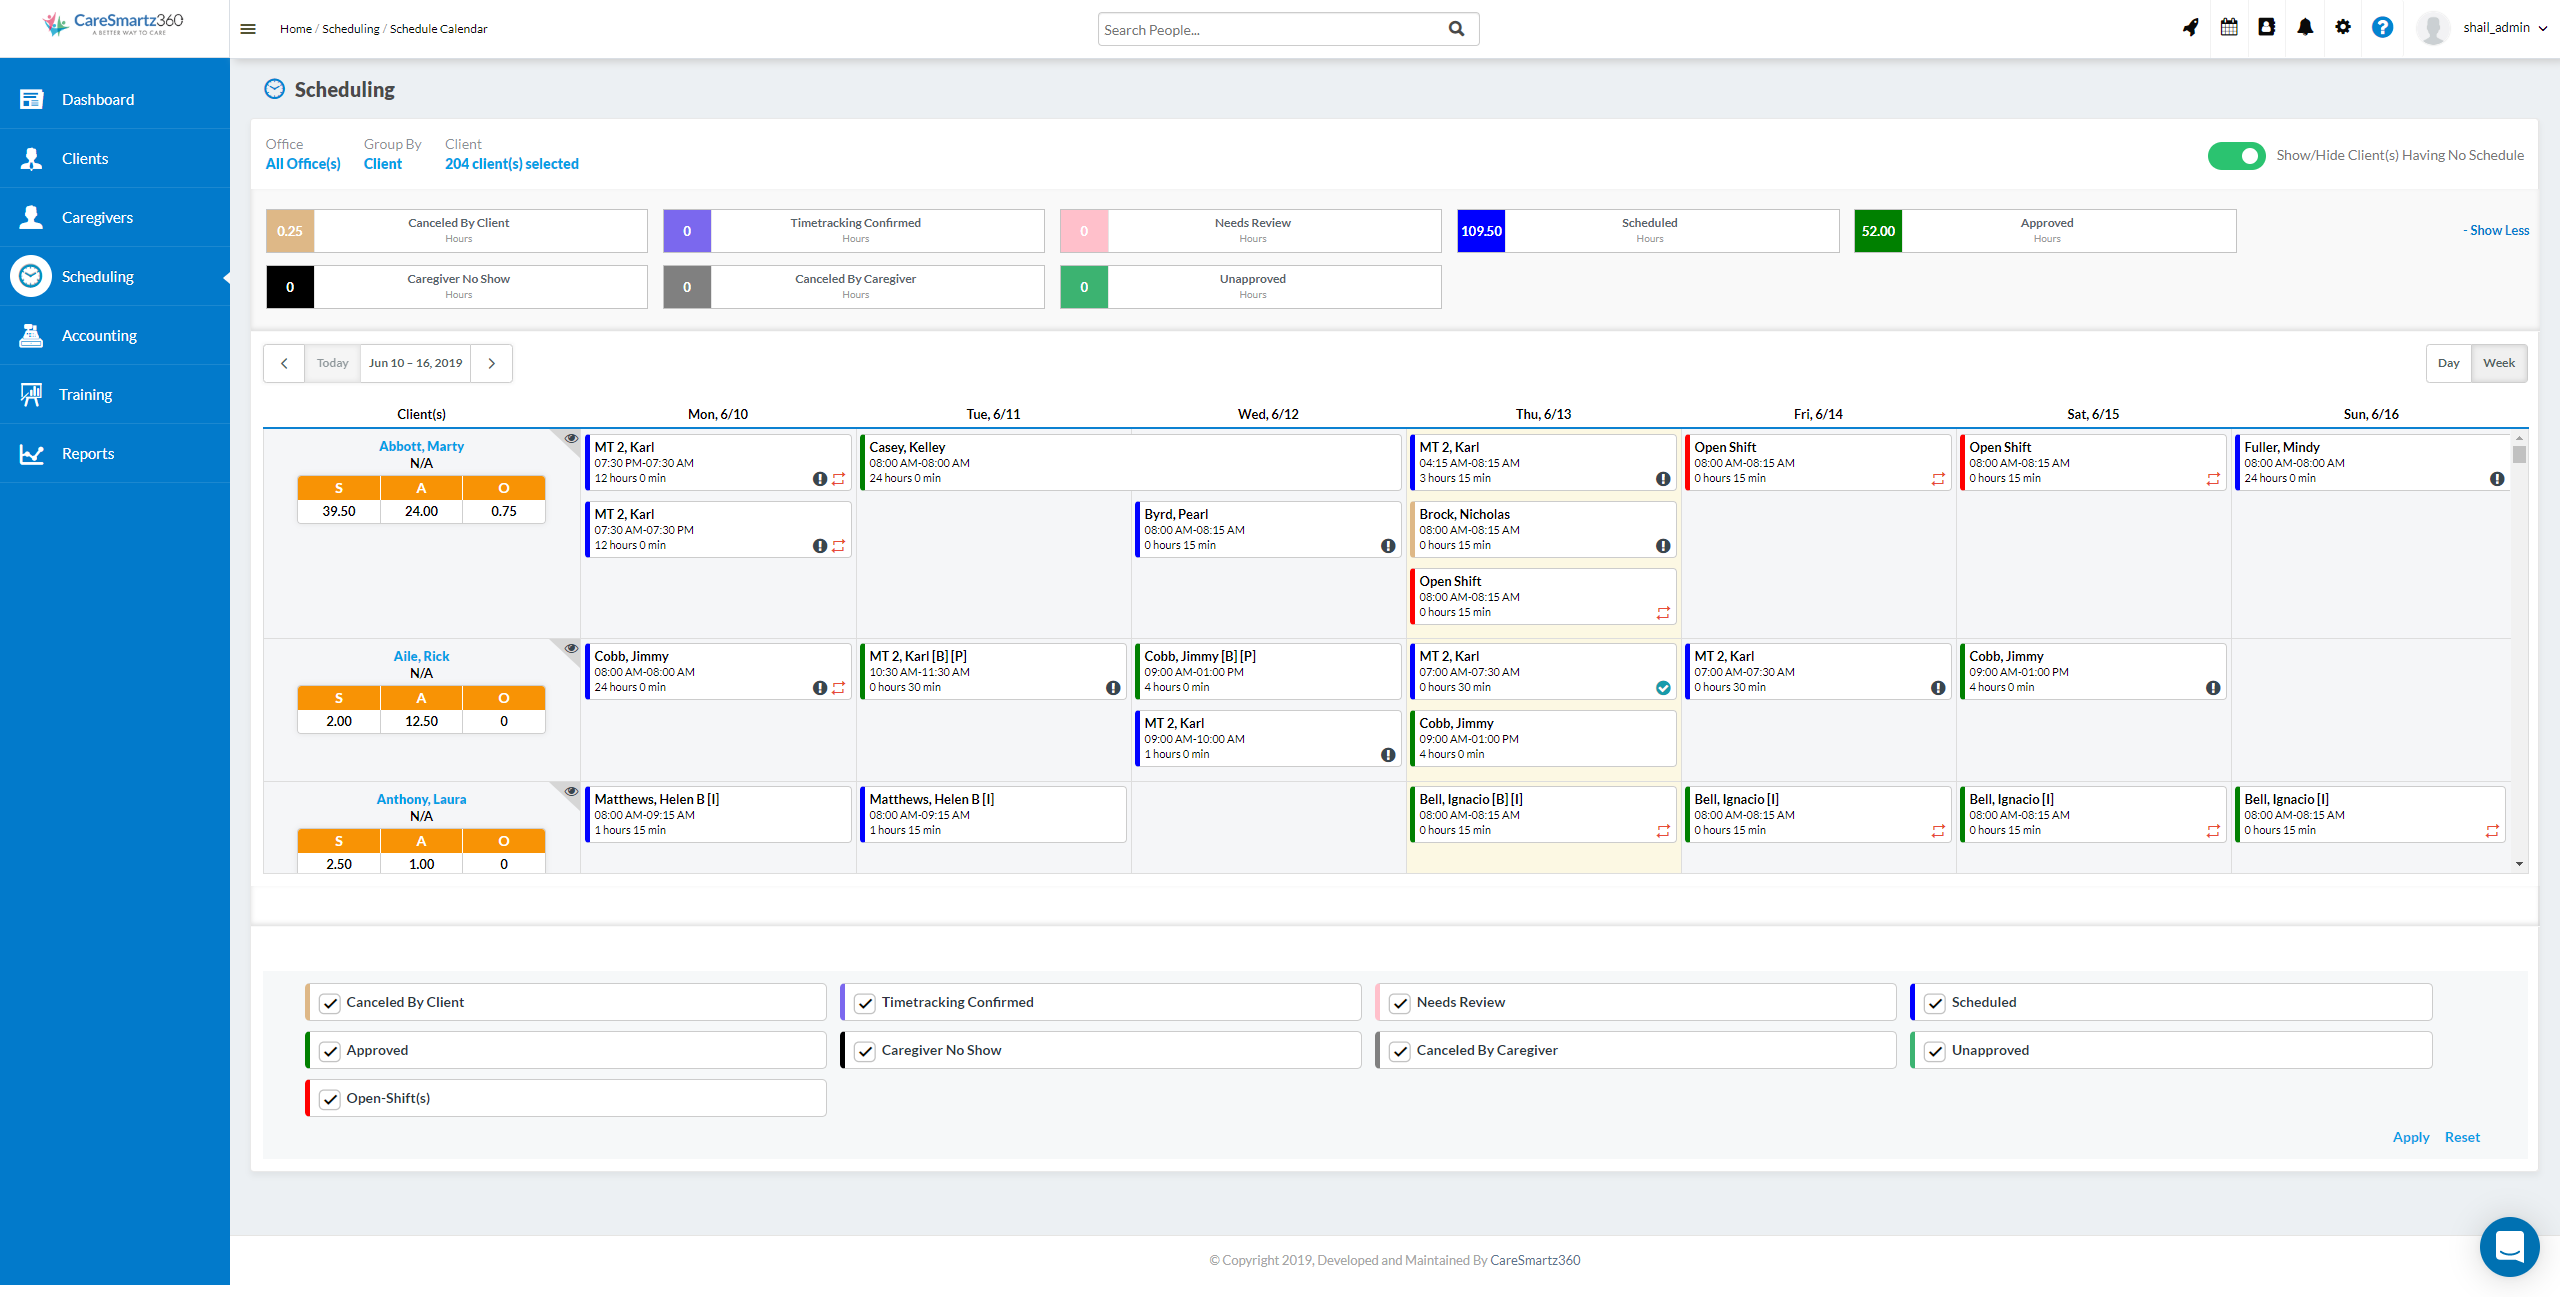Click the blue help question mark icon
Image resolution: width=2560 pixels, height=1297 pixels.
coord(2382,28)
